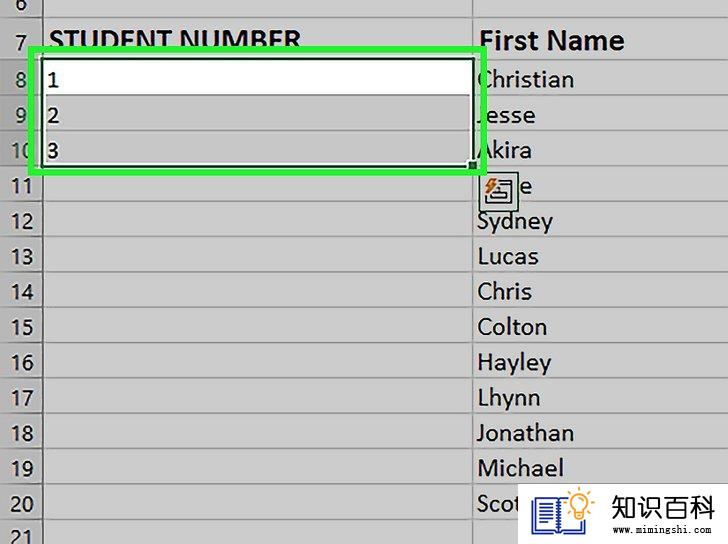Click the cell with name Colton
728x544 pixels.
[x=601, y=325]
